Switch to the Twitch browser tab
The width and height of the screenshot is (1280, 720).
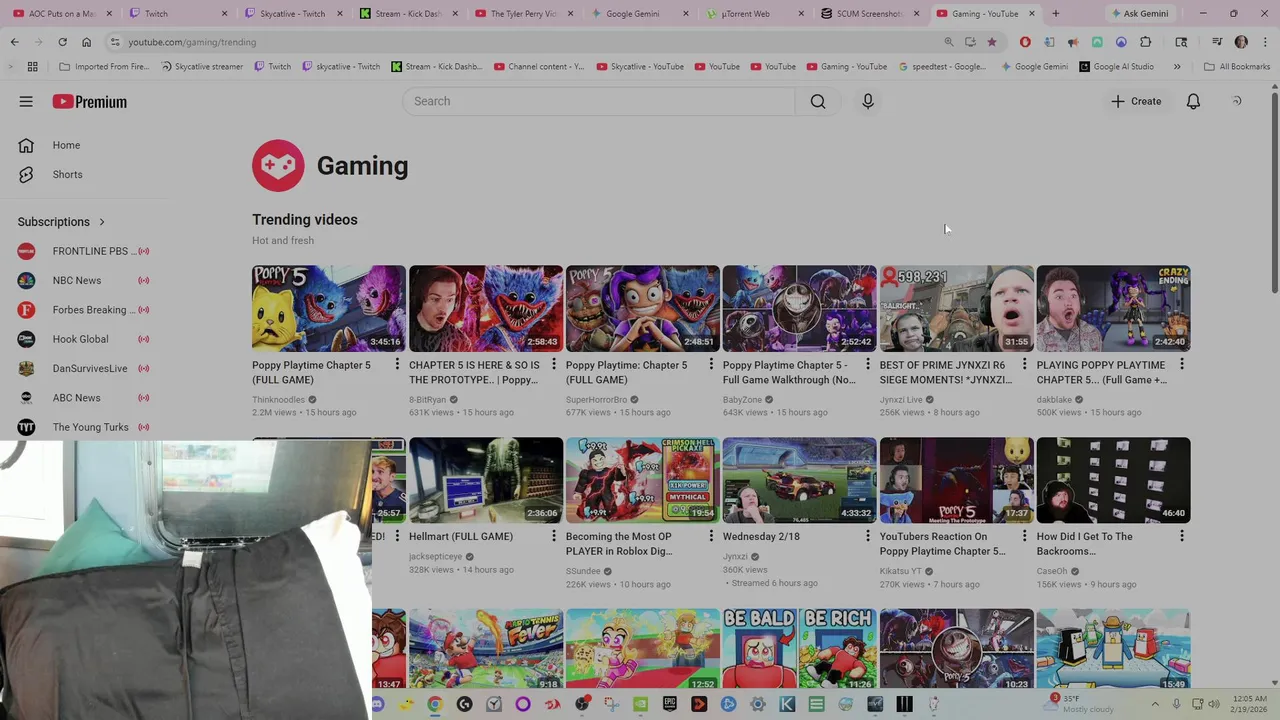(x=176, y=14)
